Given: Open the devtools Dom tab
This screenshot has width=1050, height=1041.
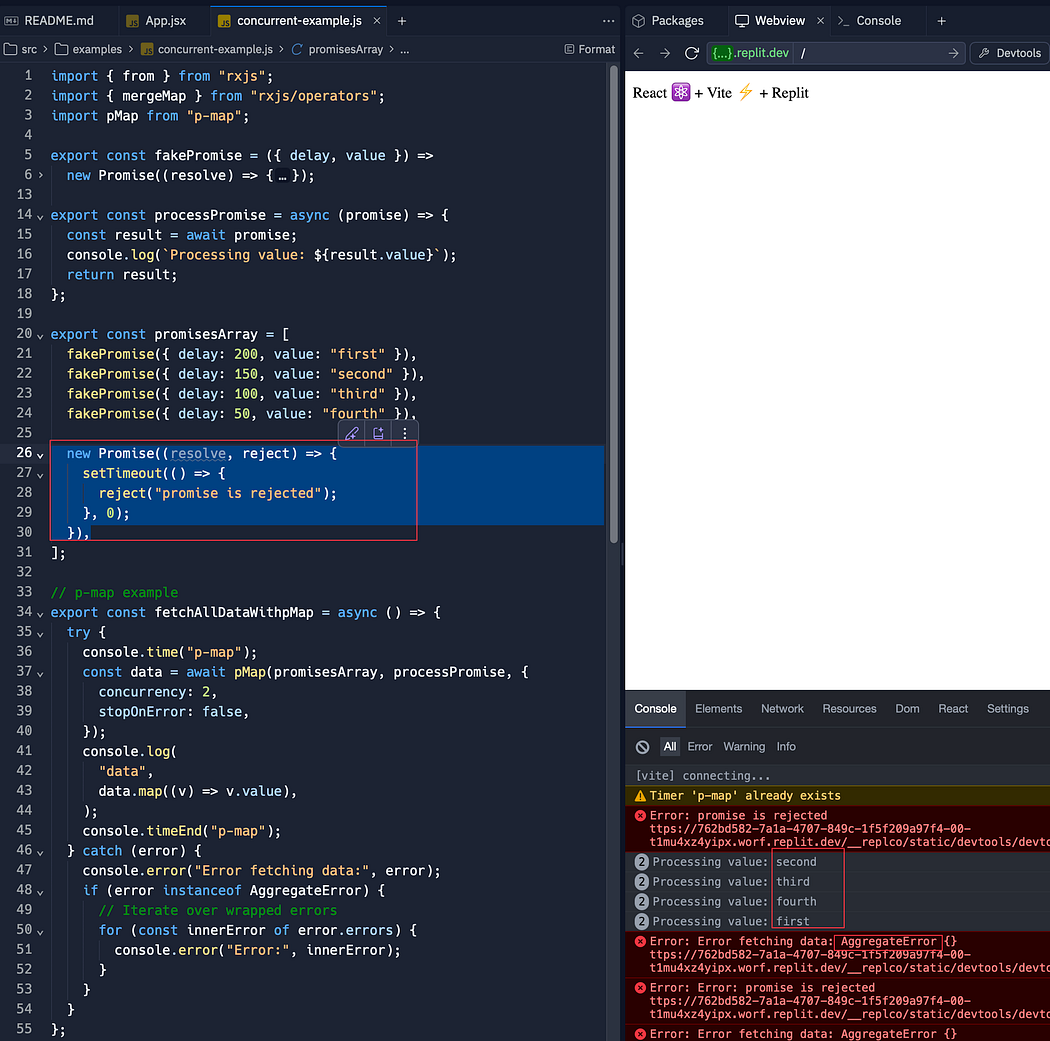Looking at the screenshot, I should click(x=907, y=708).
